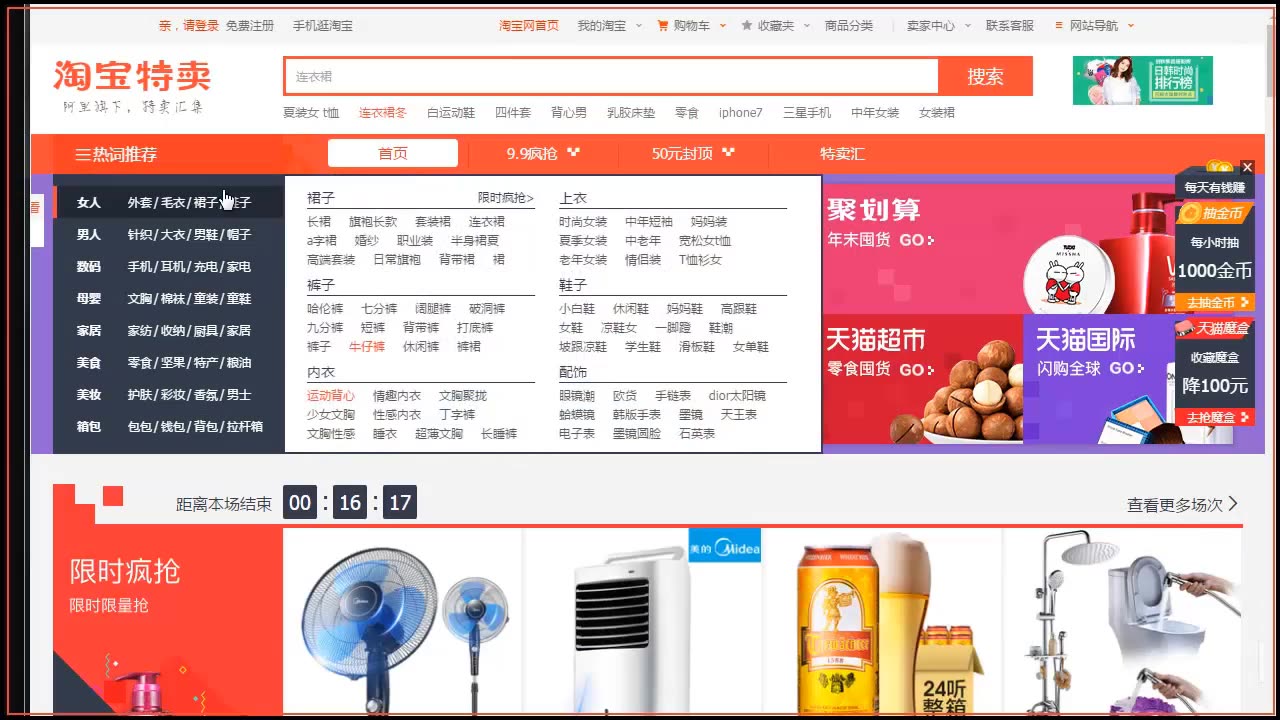The width and height of the screenshot is (1280, 720).
Task: Click hot search 三星手机
Action: pos(807,112)
